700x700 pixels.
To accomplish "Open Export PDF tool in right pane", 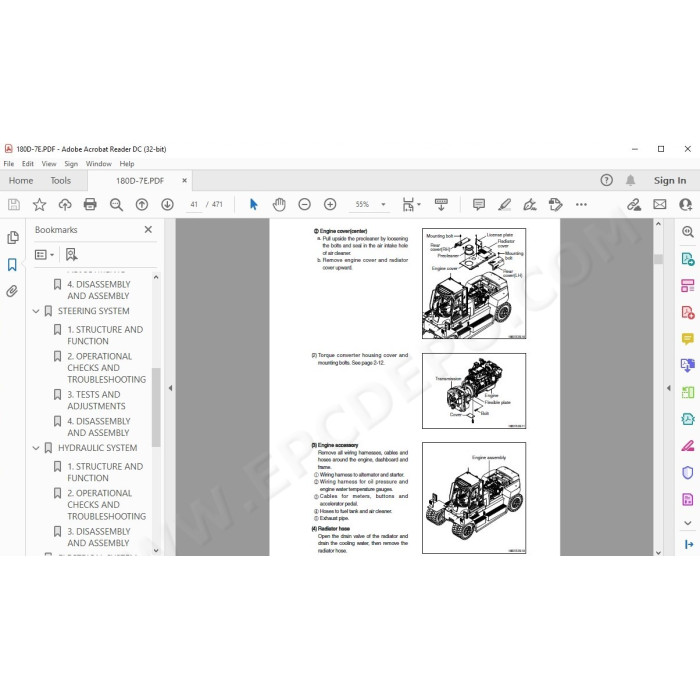I will coord(688,259).
